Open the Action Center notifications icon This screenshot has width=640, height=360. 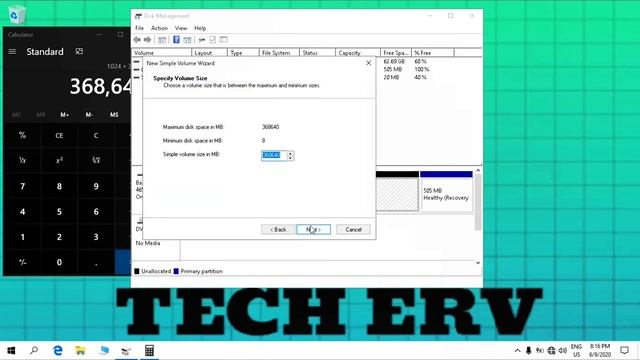pyautogui.click(x=624, y=350)
